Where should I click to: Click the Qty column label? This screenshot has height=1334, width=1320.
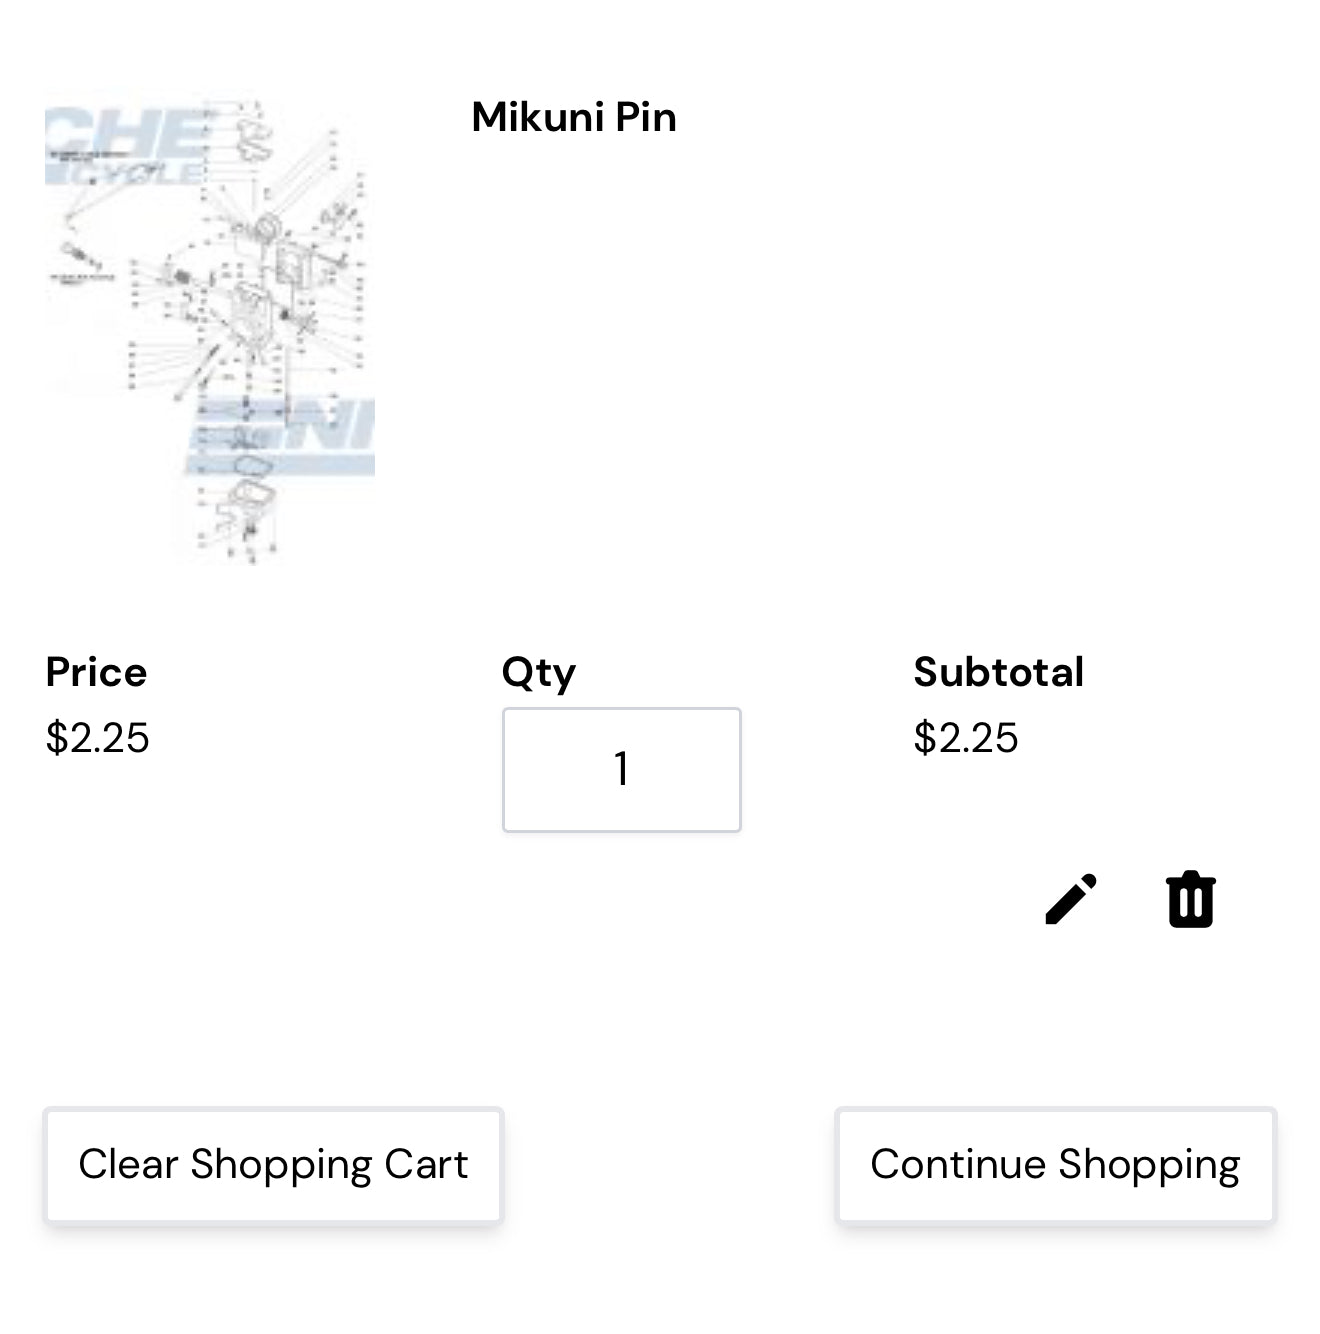pos(538,674)
